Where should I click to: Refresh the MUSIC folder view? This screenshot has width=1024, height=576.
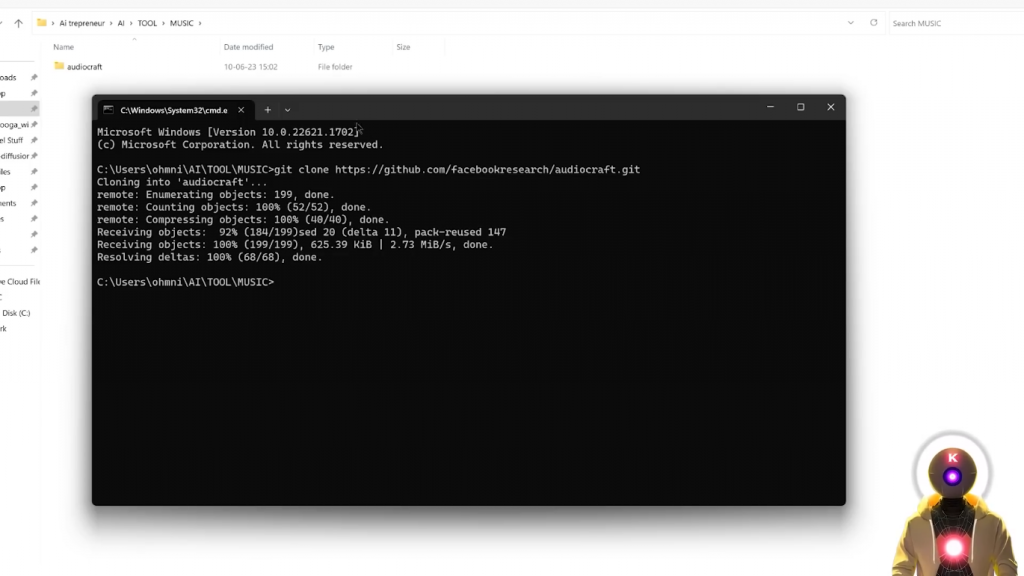pos(873,23)
